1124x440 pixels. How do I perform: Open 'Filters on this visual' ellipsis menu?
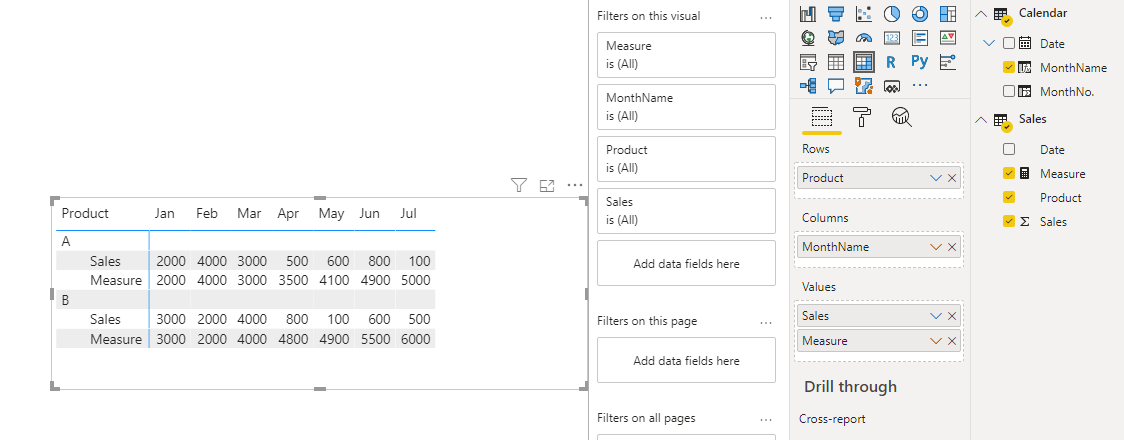766,17
